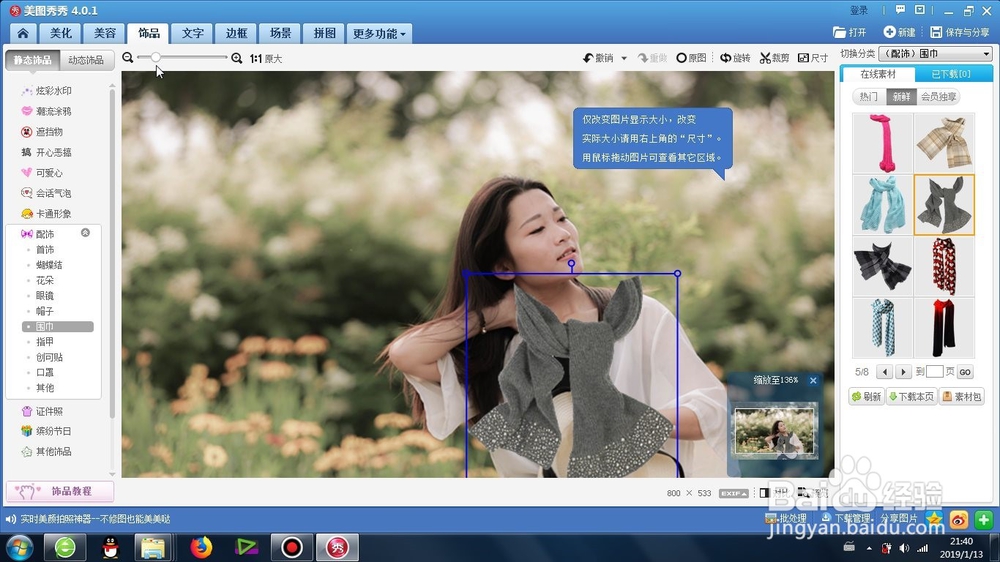1000x562 pixels.
Task: Open the 拼图 tab
Action: (x=324, y=33)
